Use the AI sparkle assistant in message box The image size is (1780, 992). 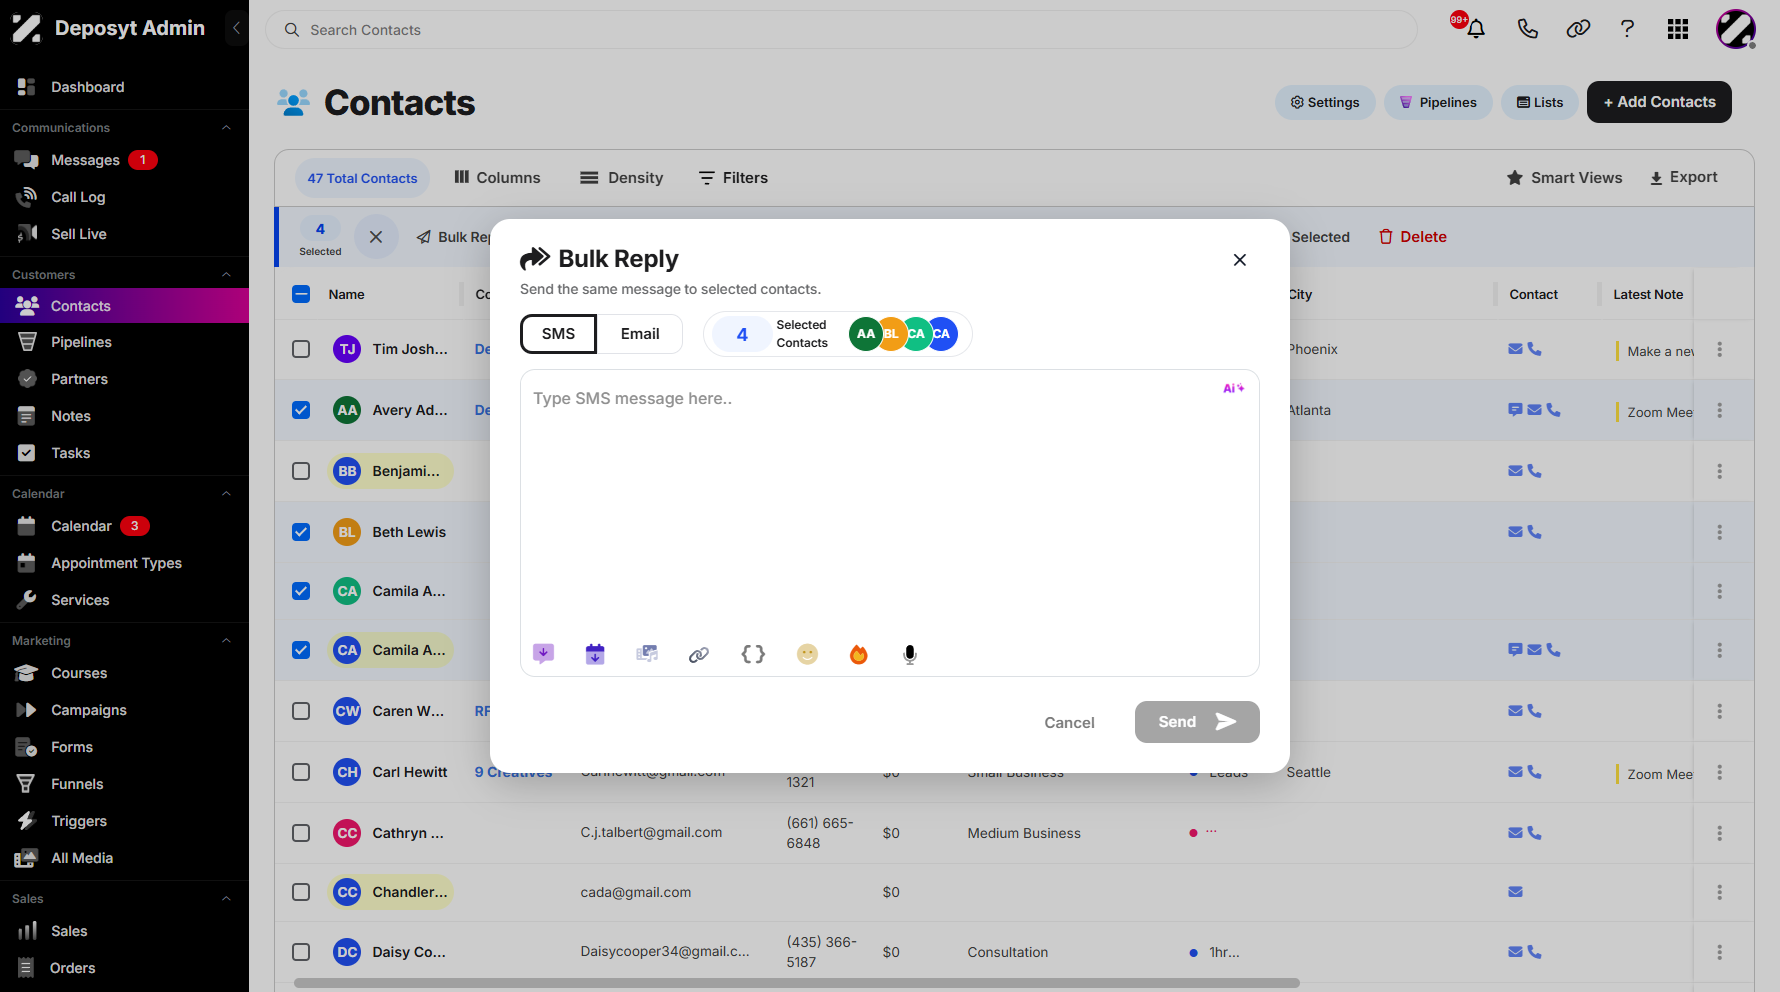1234,388
